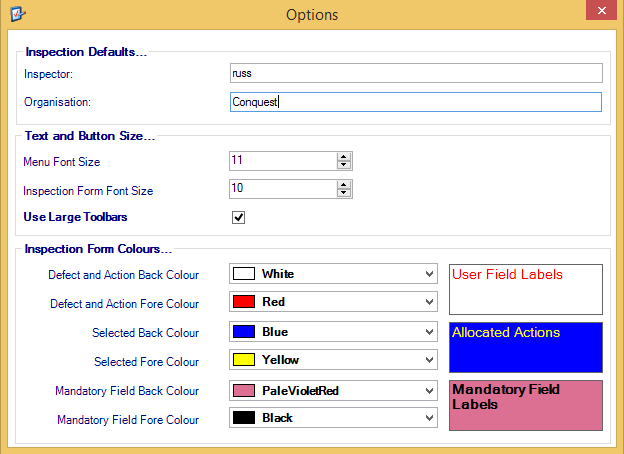Click the white colour swatch
Image resolution: width=624 pixels, height=454 pixels.
coord(244,274)
